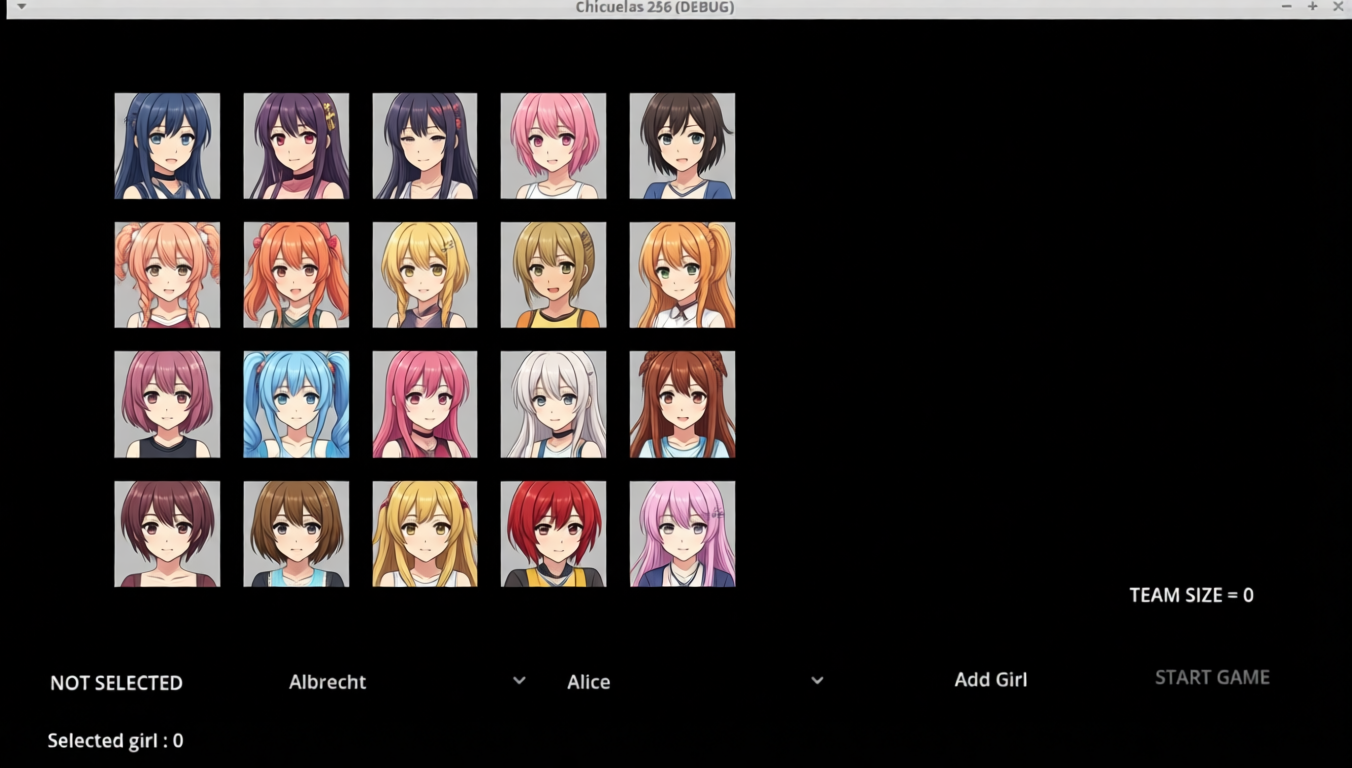Screen dimensions: 1352x768
Task: Click START GAME
Action: click(x=1212, y=678)
